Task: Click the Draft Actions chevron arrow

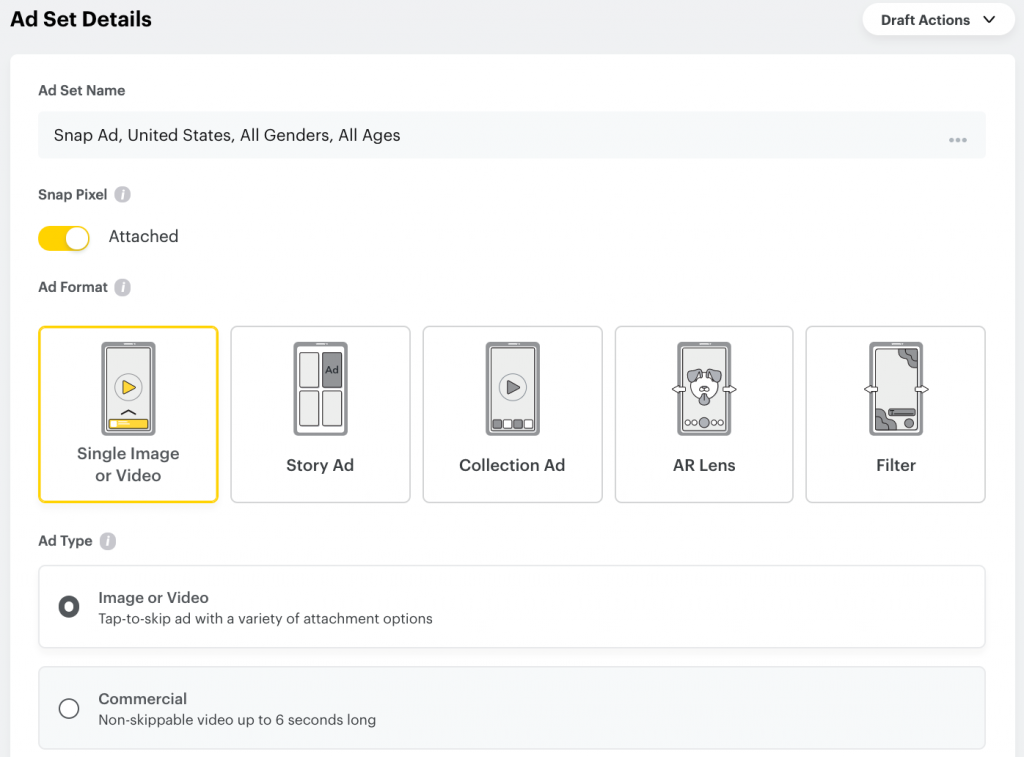Action: 989,20
